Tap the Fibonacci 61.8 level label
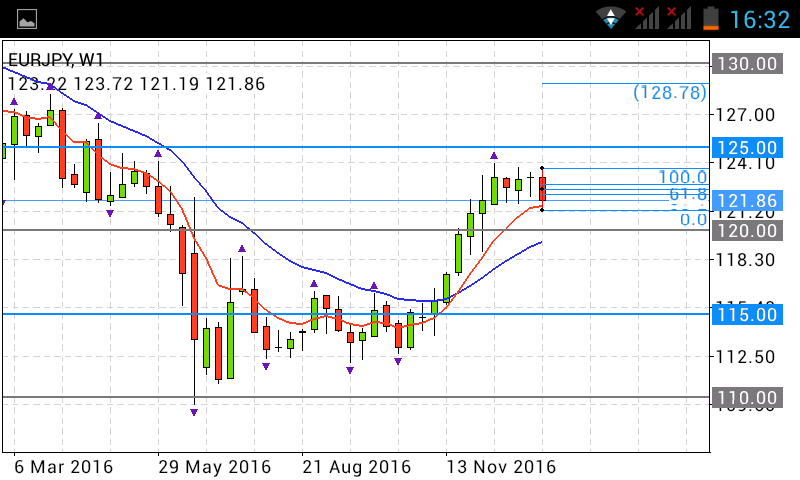Viewport: 800px width, 480px height. tap(688, 194)
